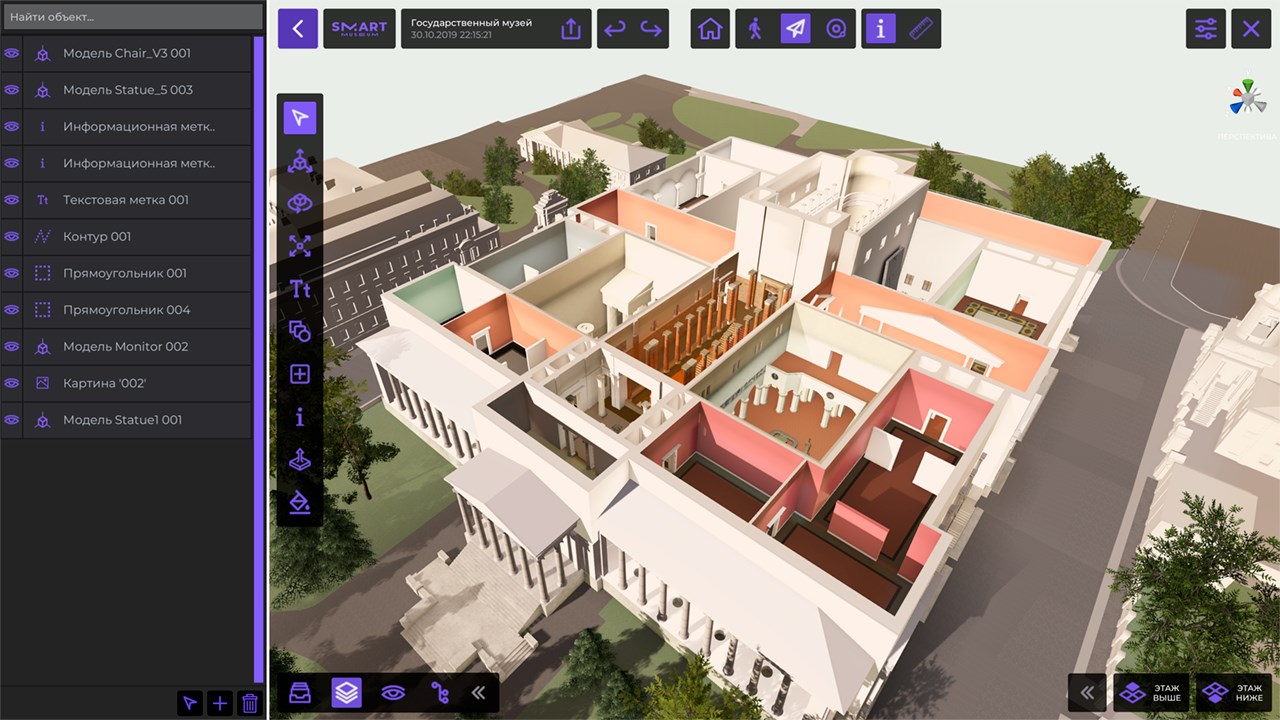Activate the orbit target camera mode

coord(835,29)
